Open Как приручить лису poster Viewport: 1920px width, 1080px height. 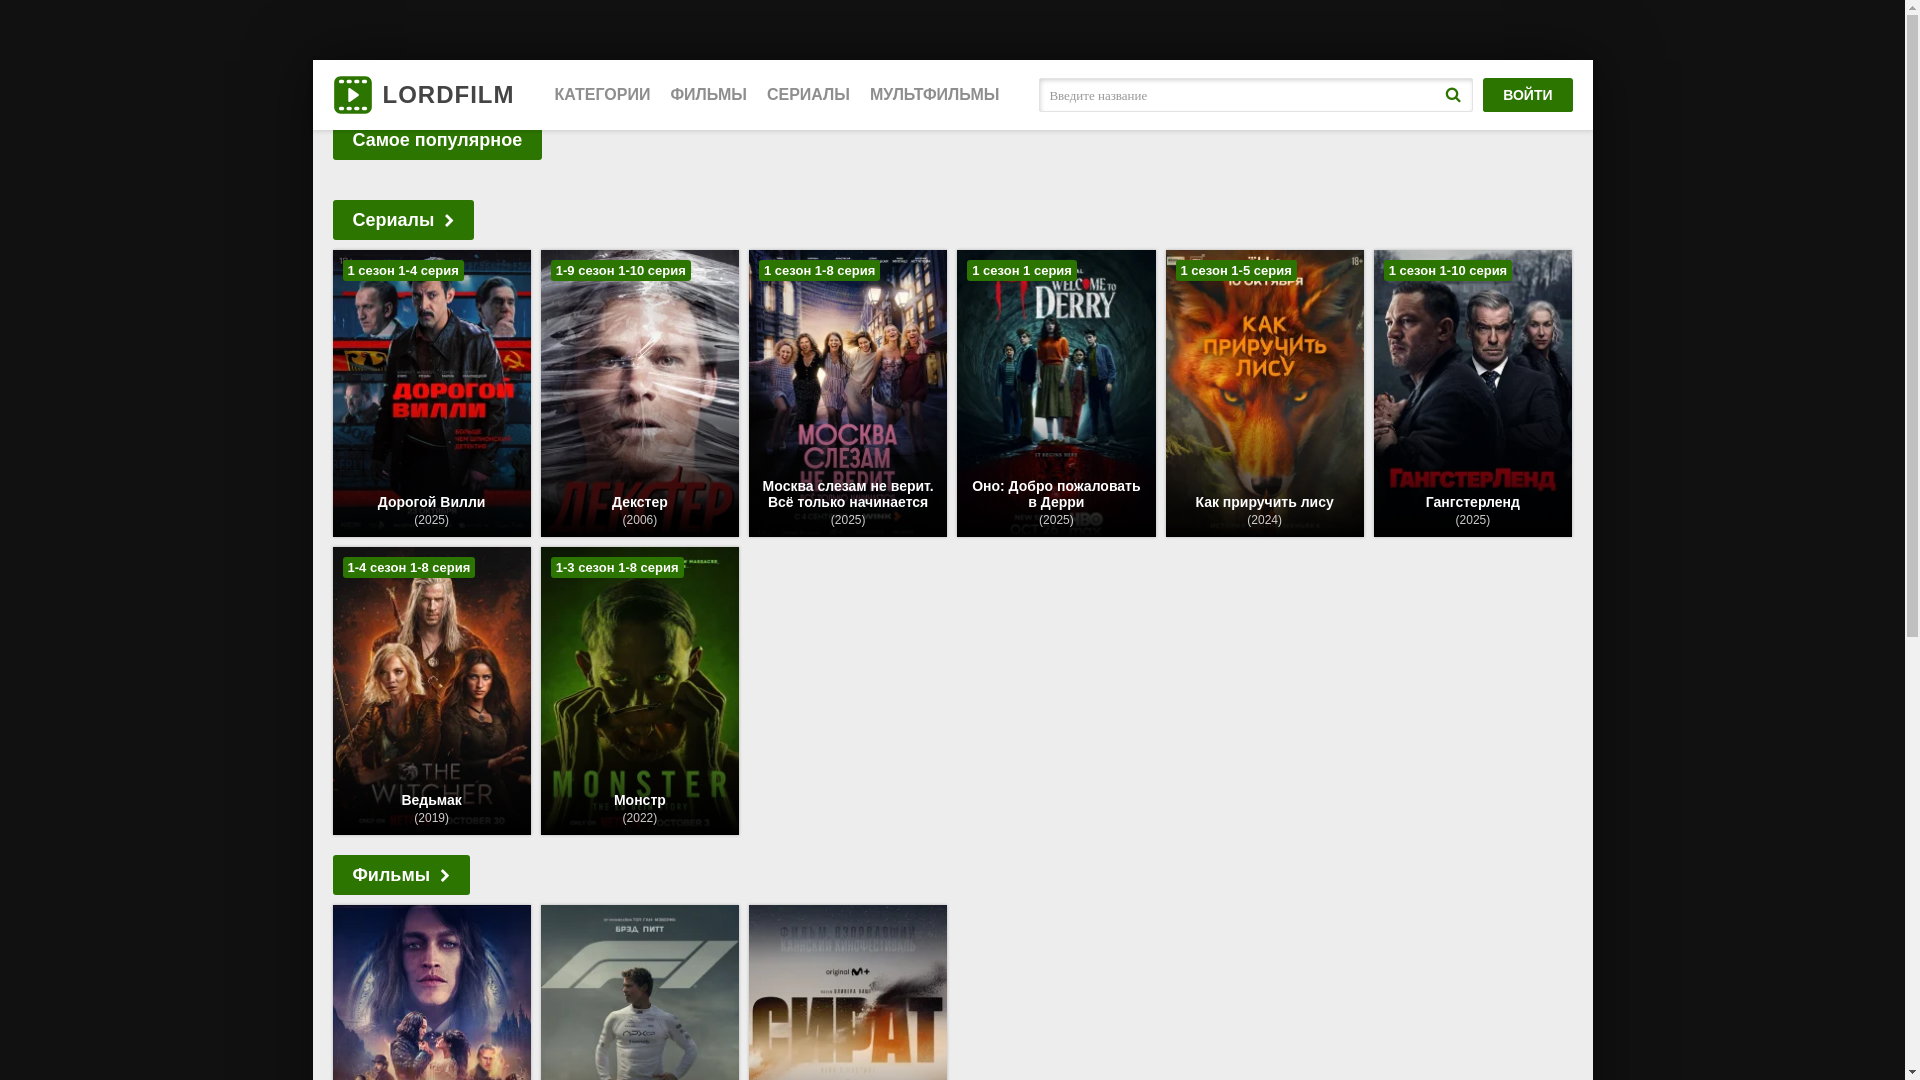(x=1264, y=393)
